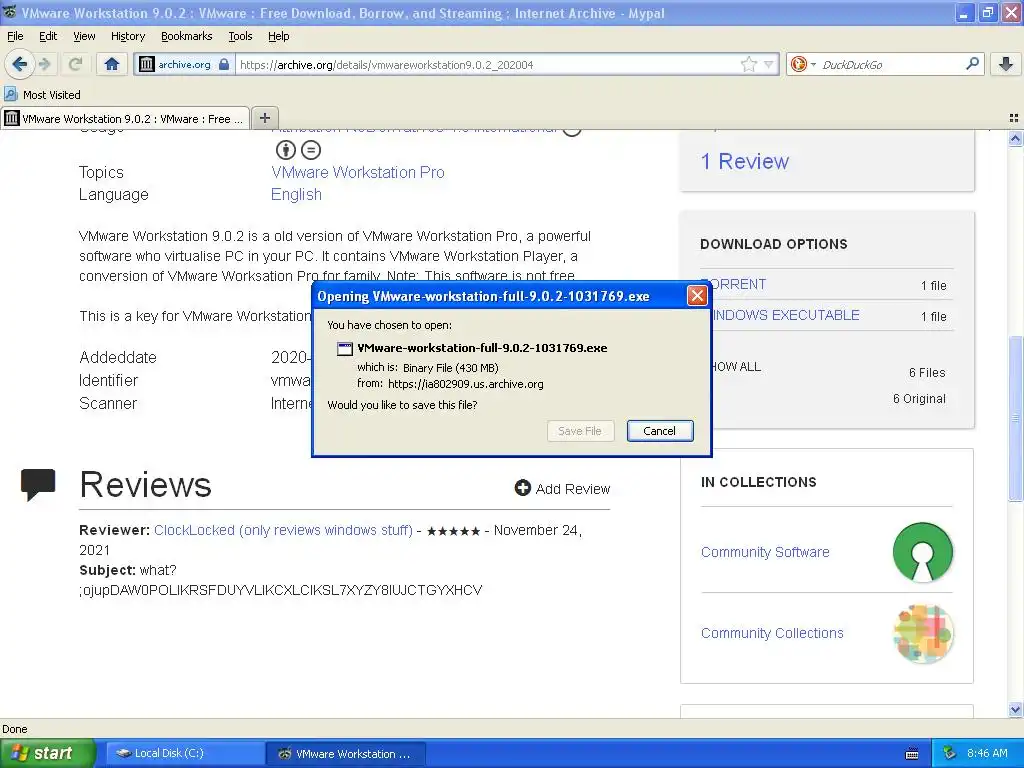Open the Tools menu

click(240, 36)
